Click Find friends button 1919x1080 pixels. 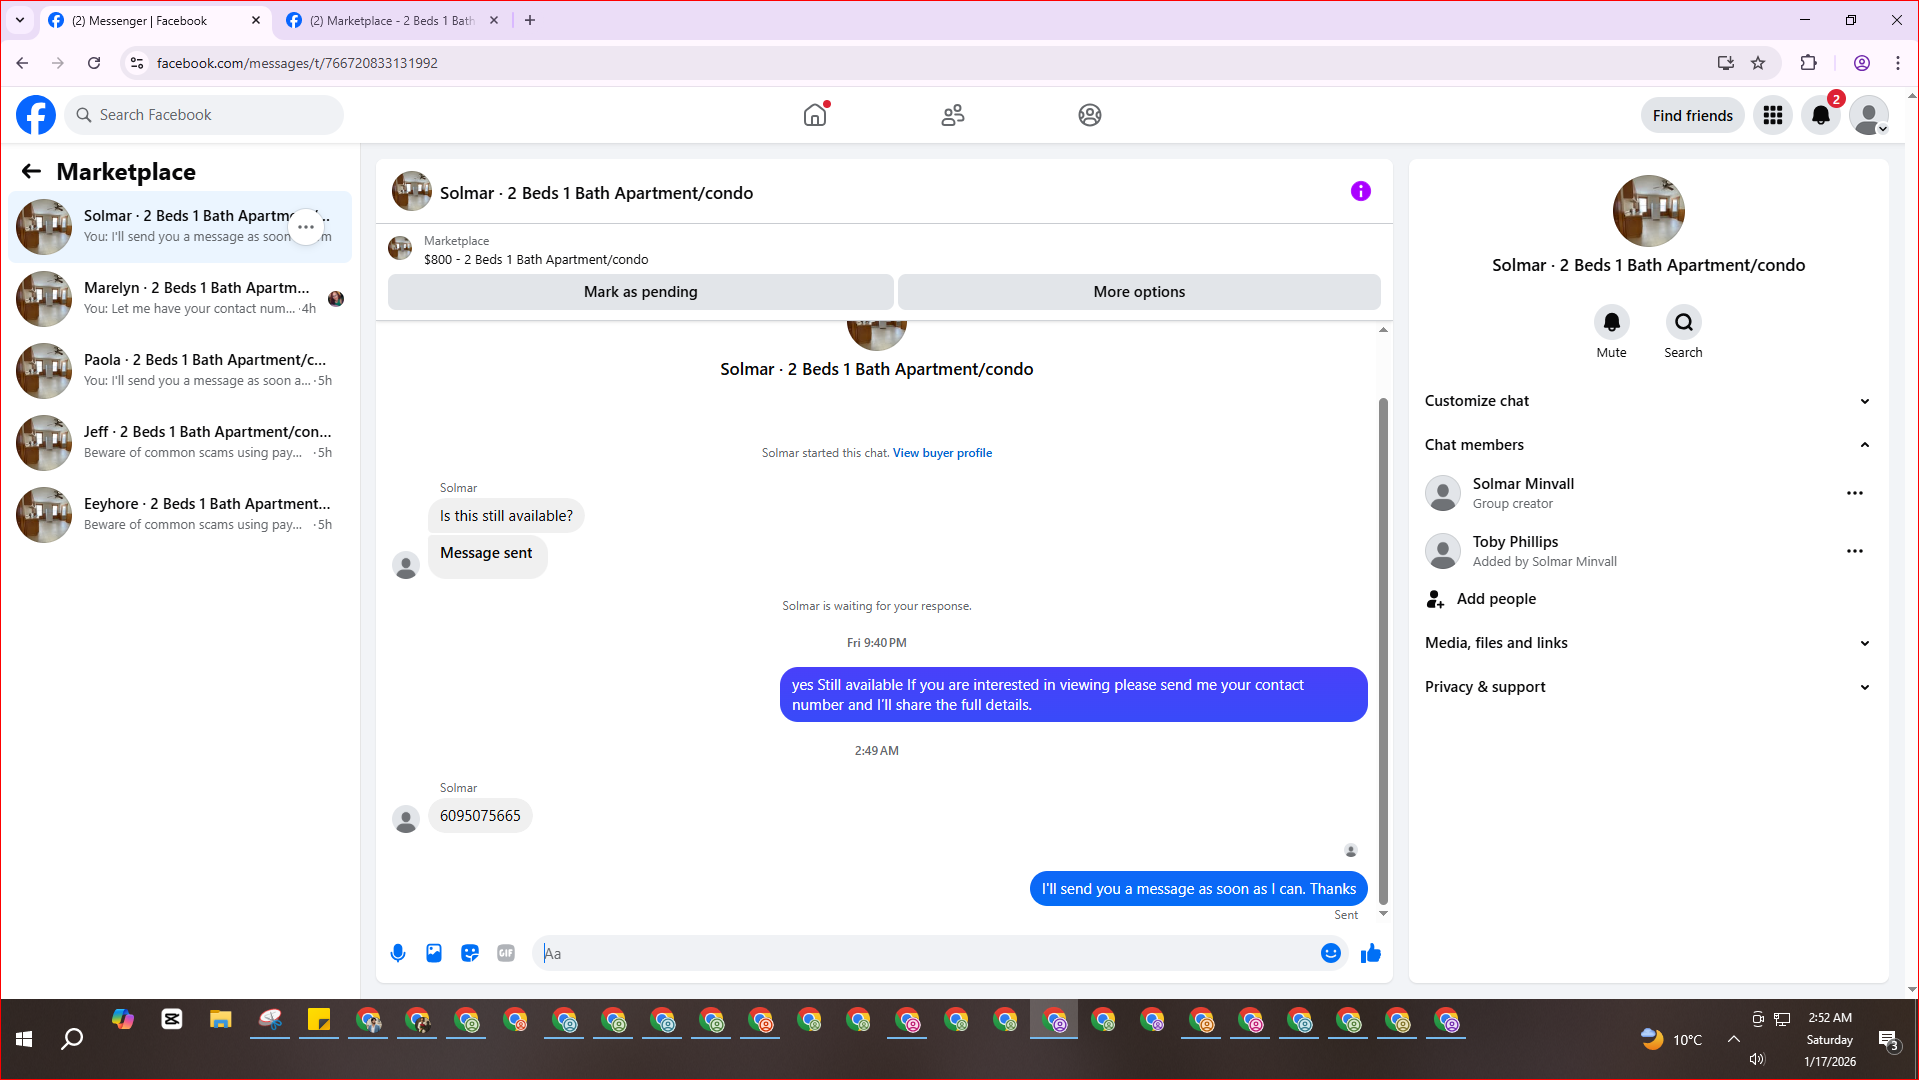coord(1692,116)
